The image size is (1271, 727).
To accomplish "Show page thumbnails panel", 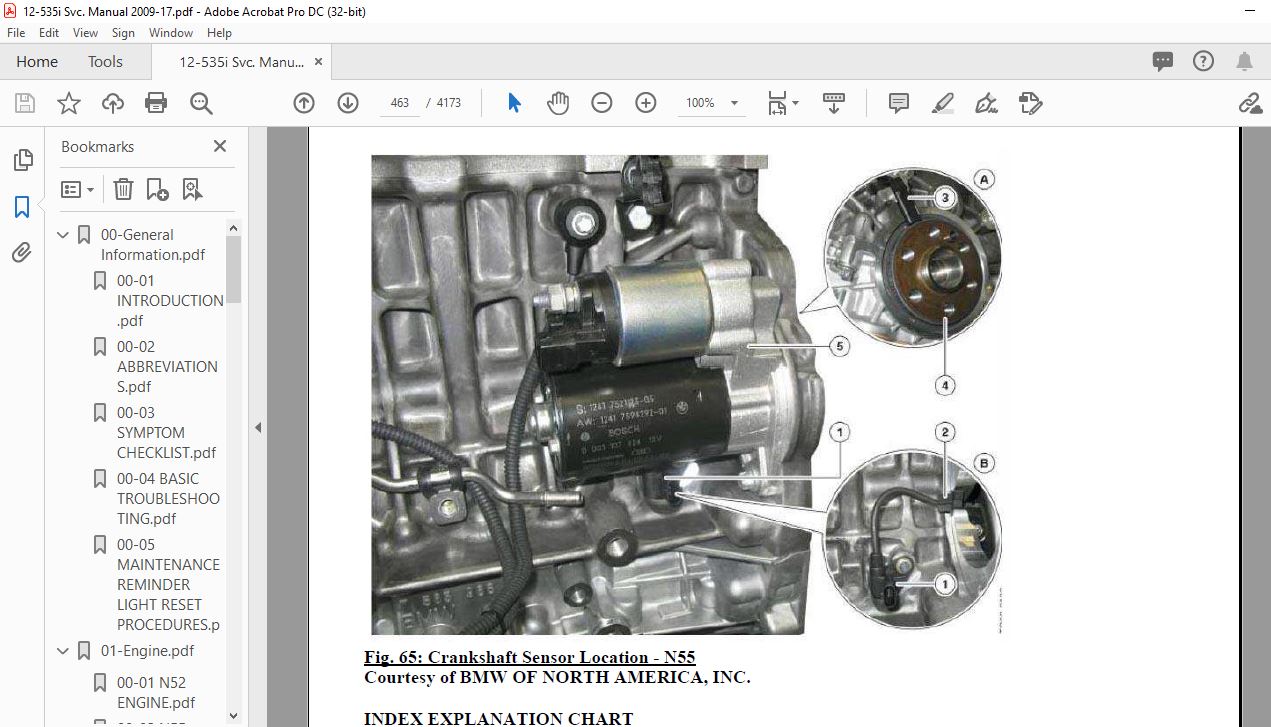I will [22, 160].
